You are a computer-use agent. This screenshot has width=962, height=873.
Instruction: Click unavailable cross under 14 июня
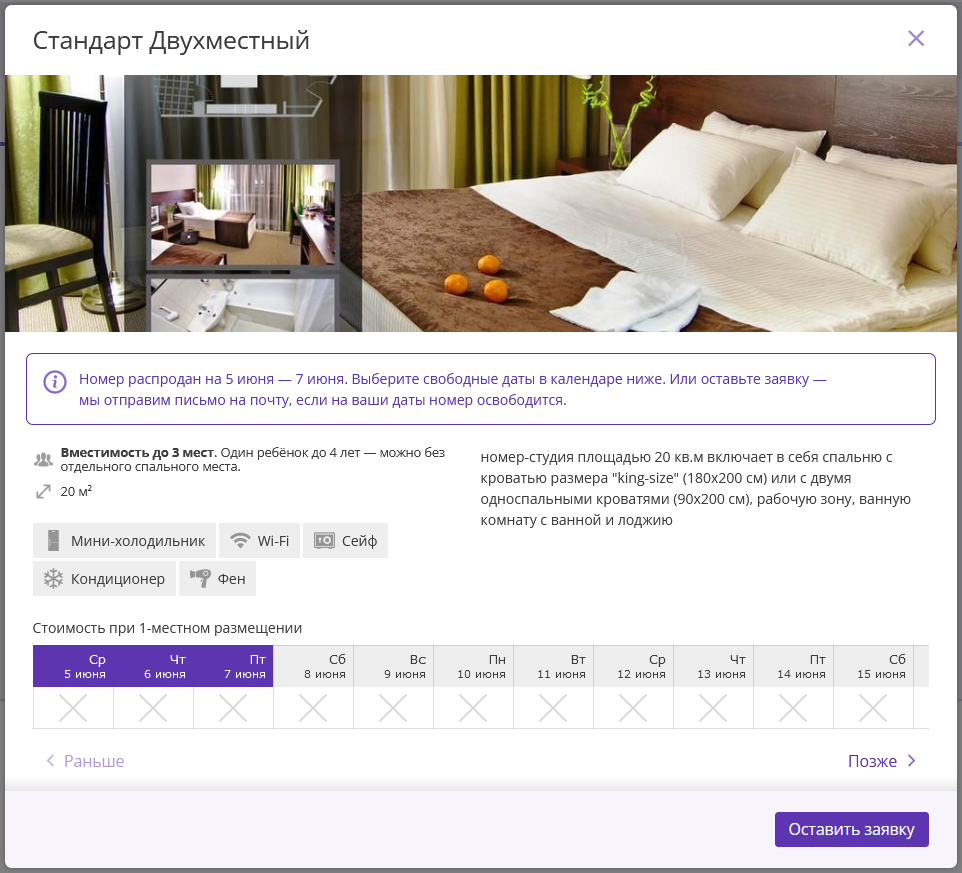click(793, 708)
